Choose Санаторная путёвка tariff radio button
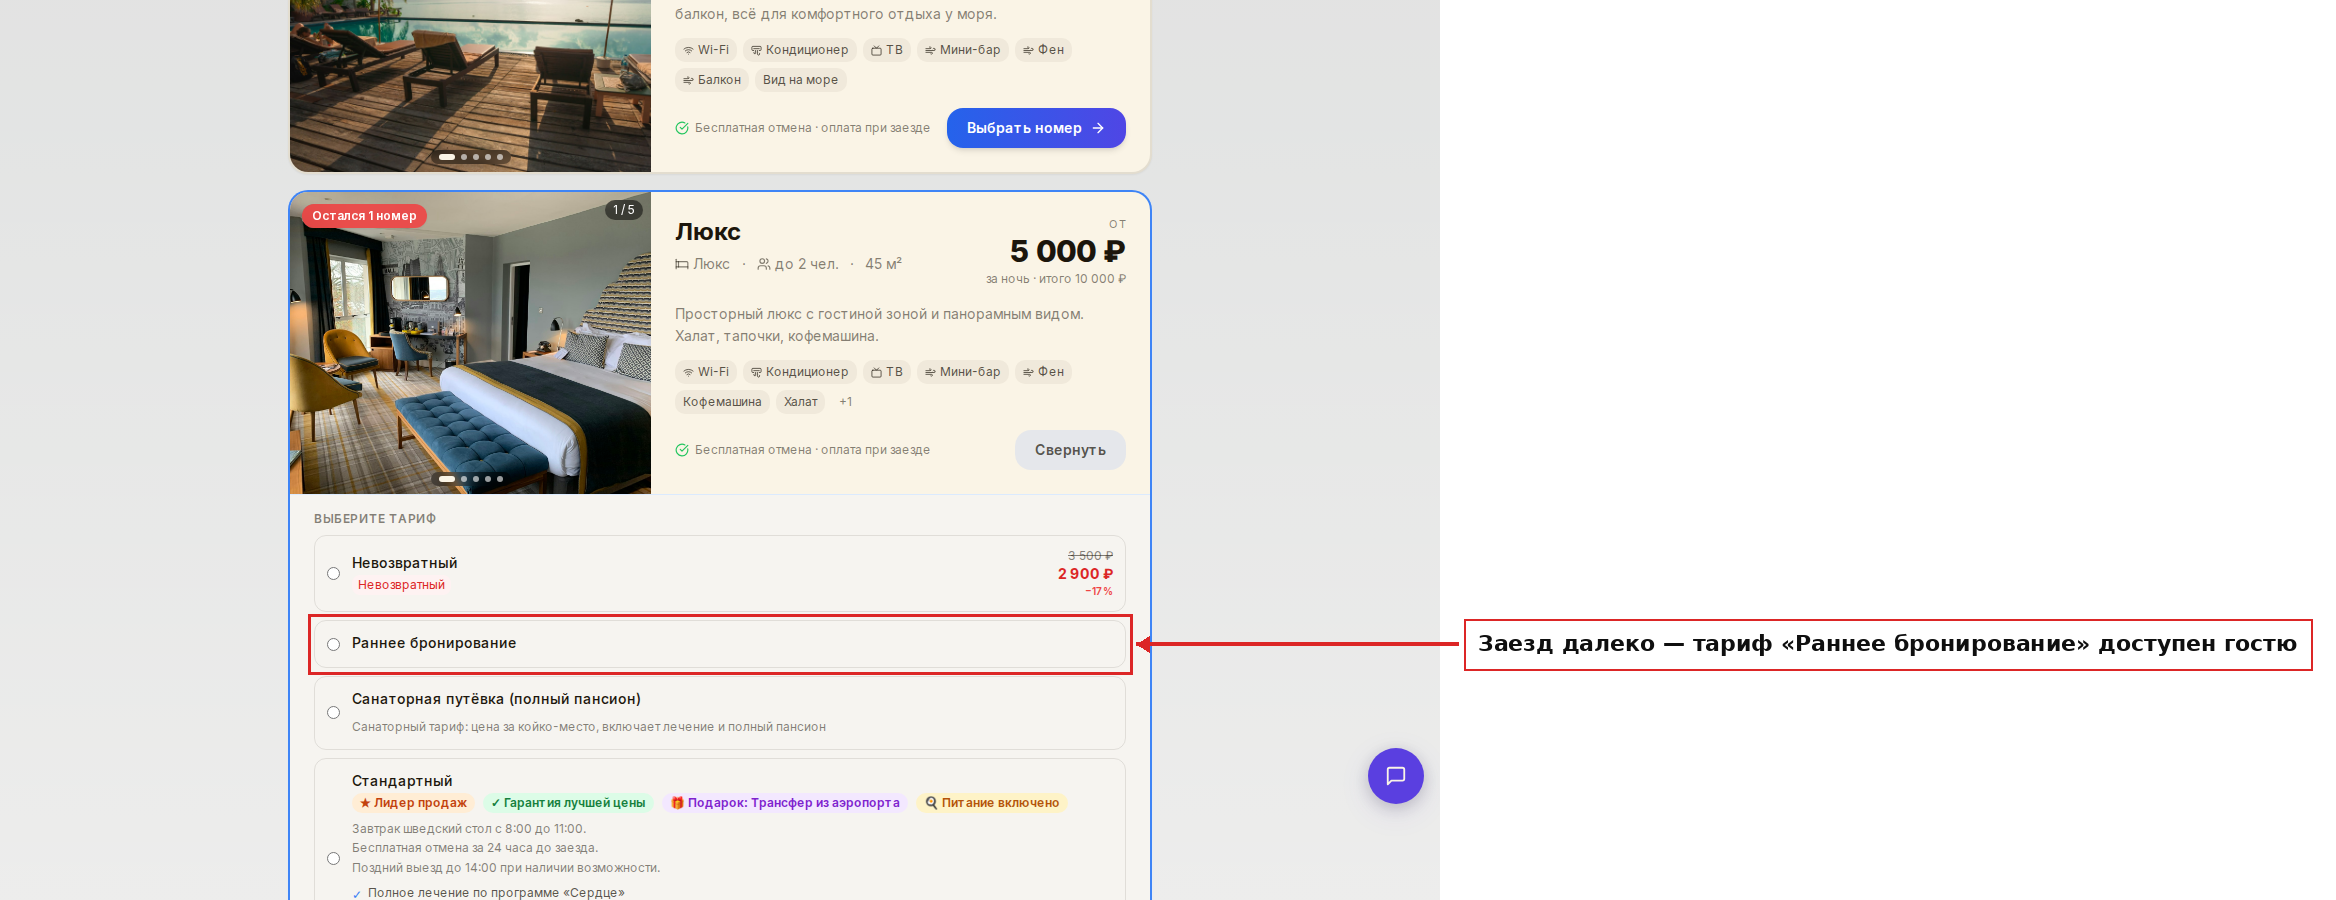 click(x=334, y=713)
